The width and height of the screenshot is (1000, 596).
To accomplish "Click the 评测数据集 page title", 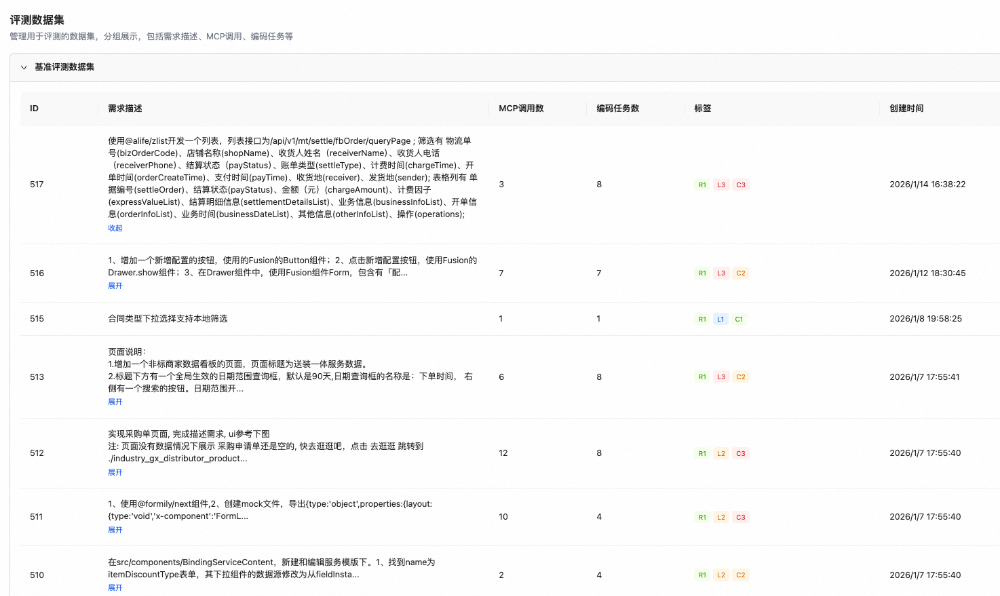I will [x=37, y=20].
